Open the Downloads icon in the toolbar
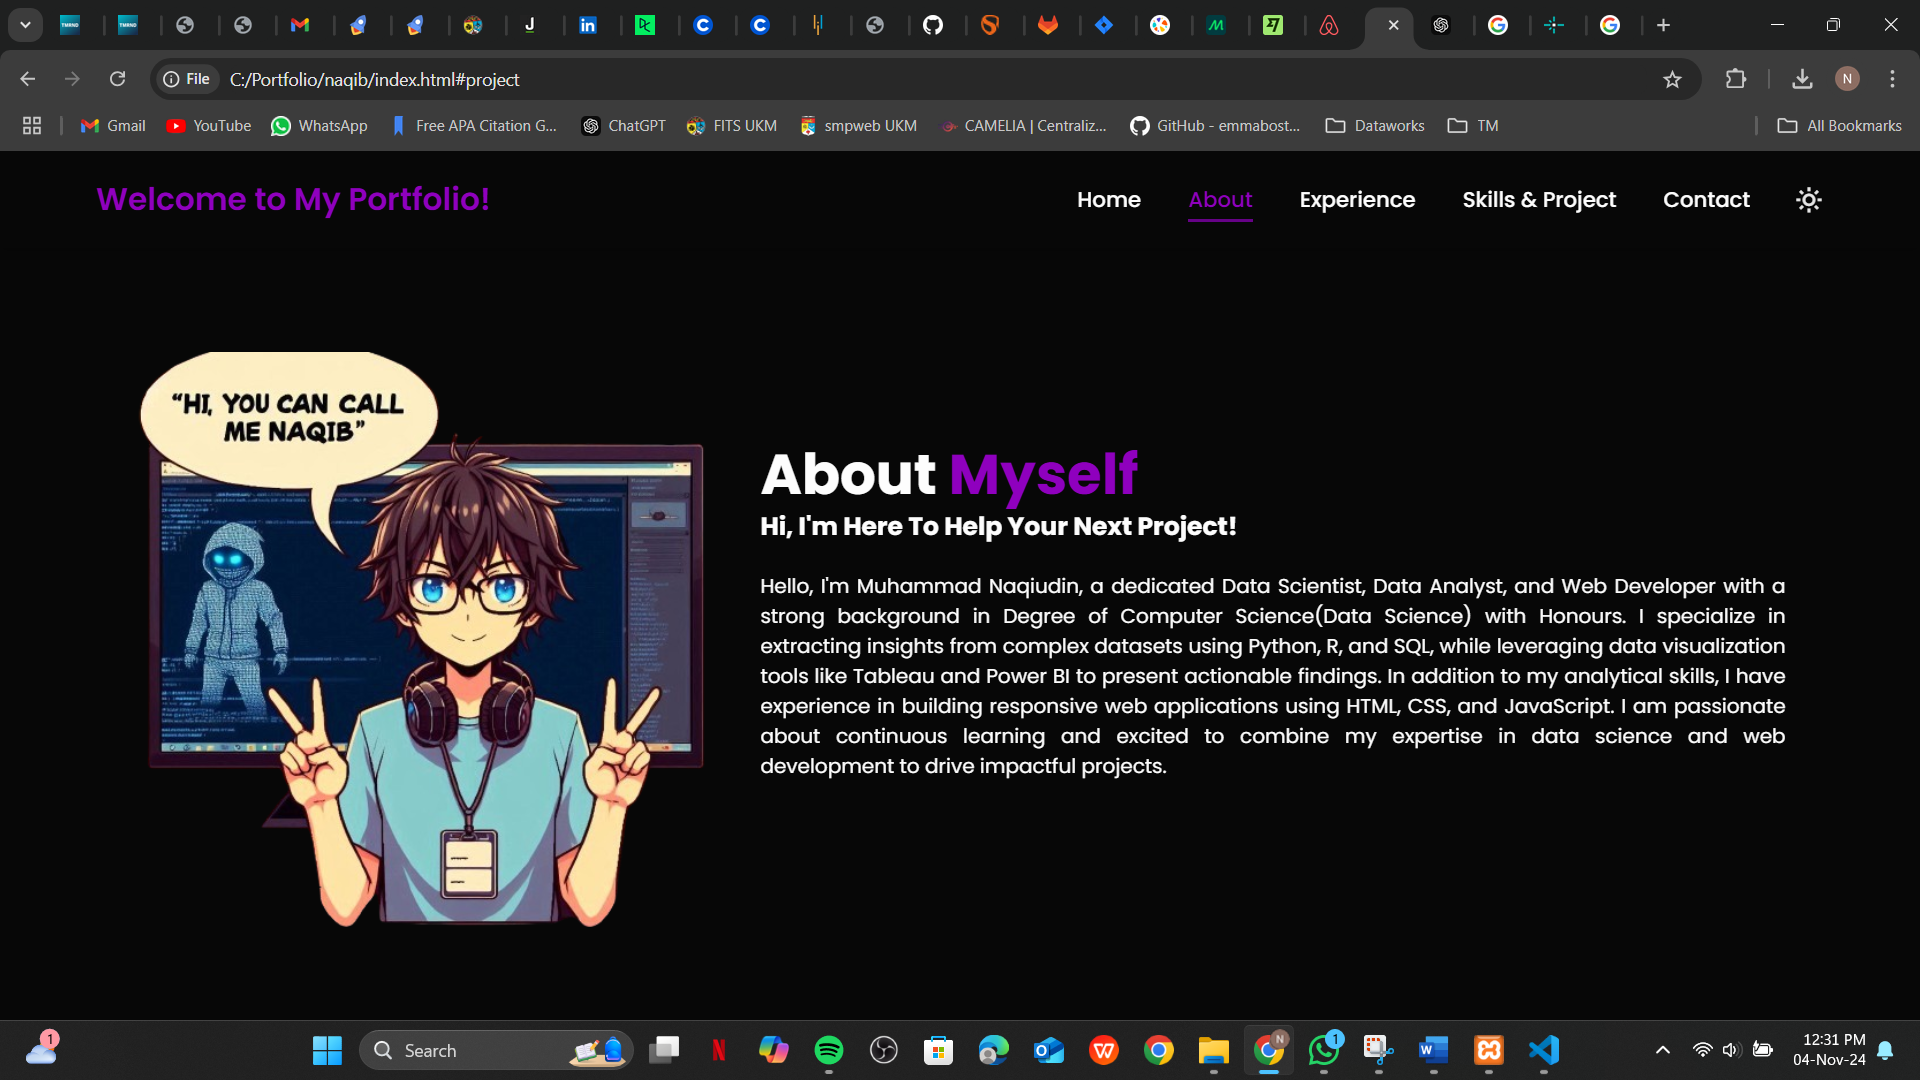 click(x=1802, y=79)
